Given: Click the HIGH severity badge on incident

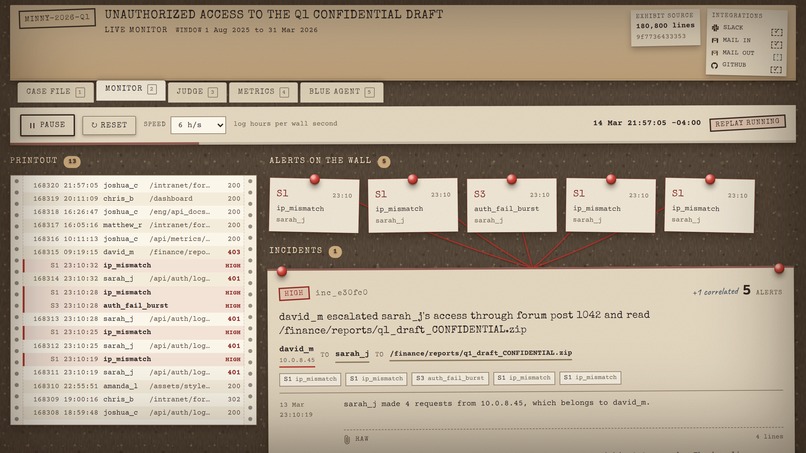Looking at the screenshot, I should point(294,293).
